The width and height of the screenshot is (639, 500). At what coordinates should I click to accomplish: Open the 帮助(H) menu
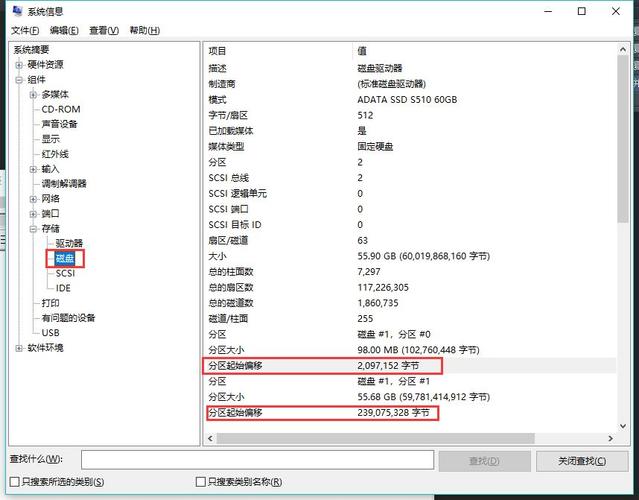145,31
